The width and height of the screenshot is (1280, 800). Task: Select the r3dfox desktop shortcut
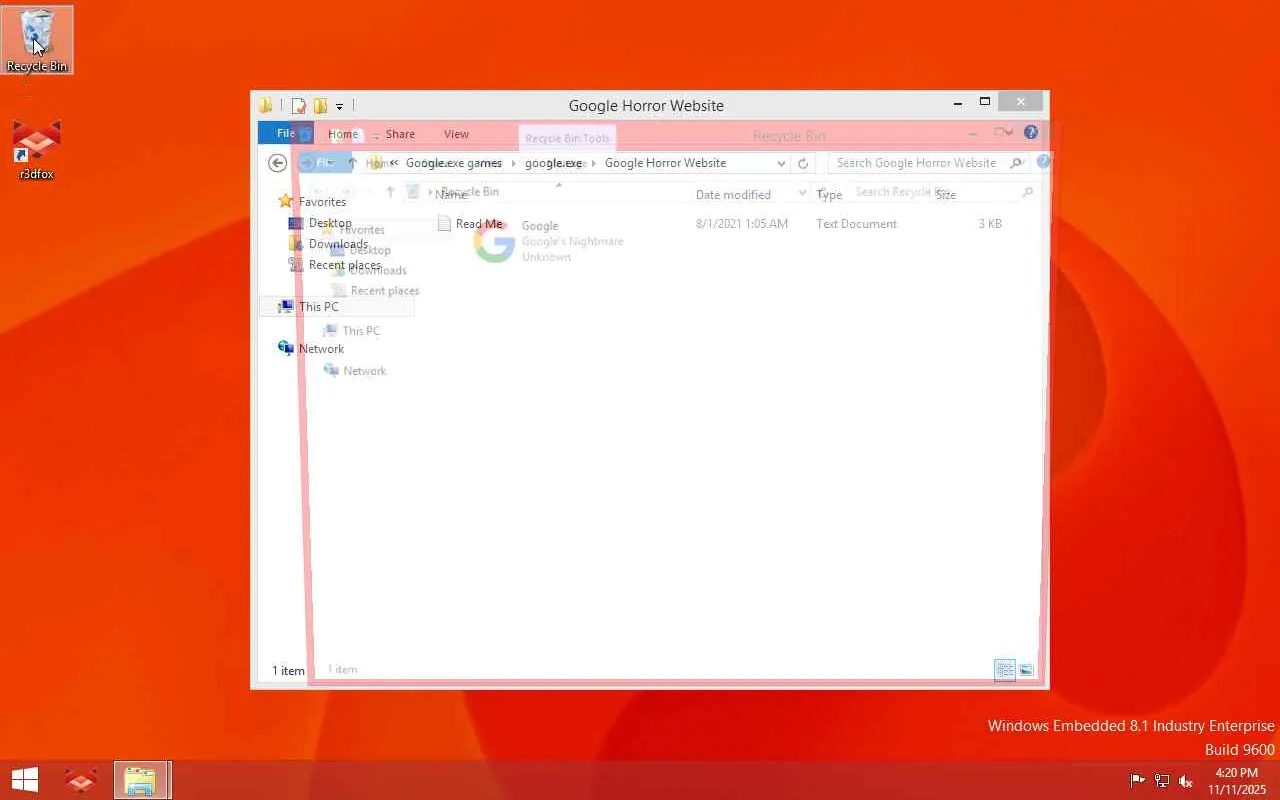pos(37,150)
